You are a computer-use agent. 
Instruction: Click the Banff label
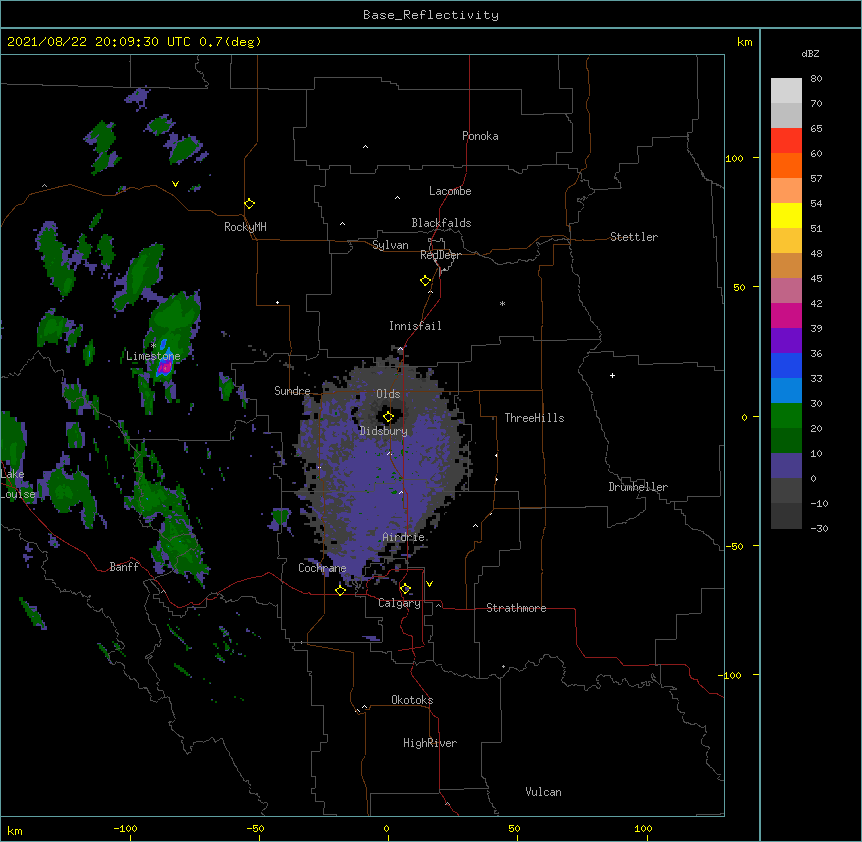(x=124, y=567)
